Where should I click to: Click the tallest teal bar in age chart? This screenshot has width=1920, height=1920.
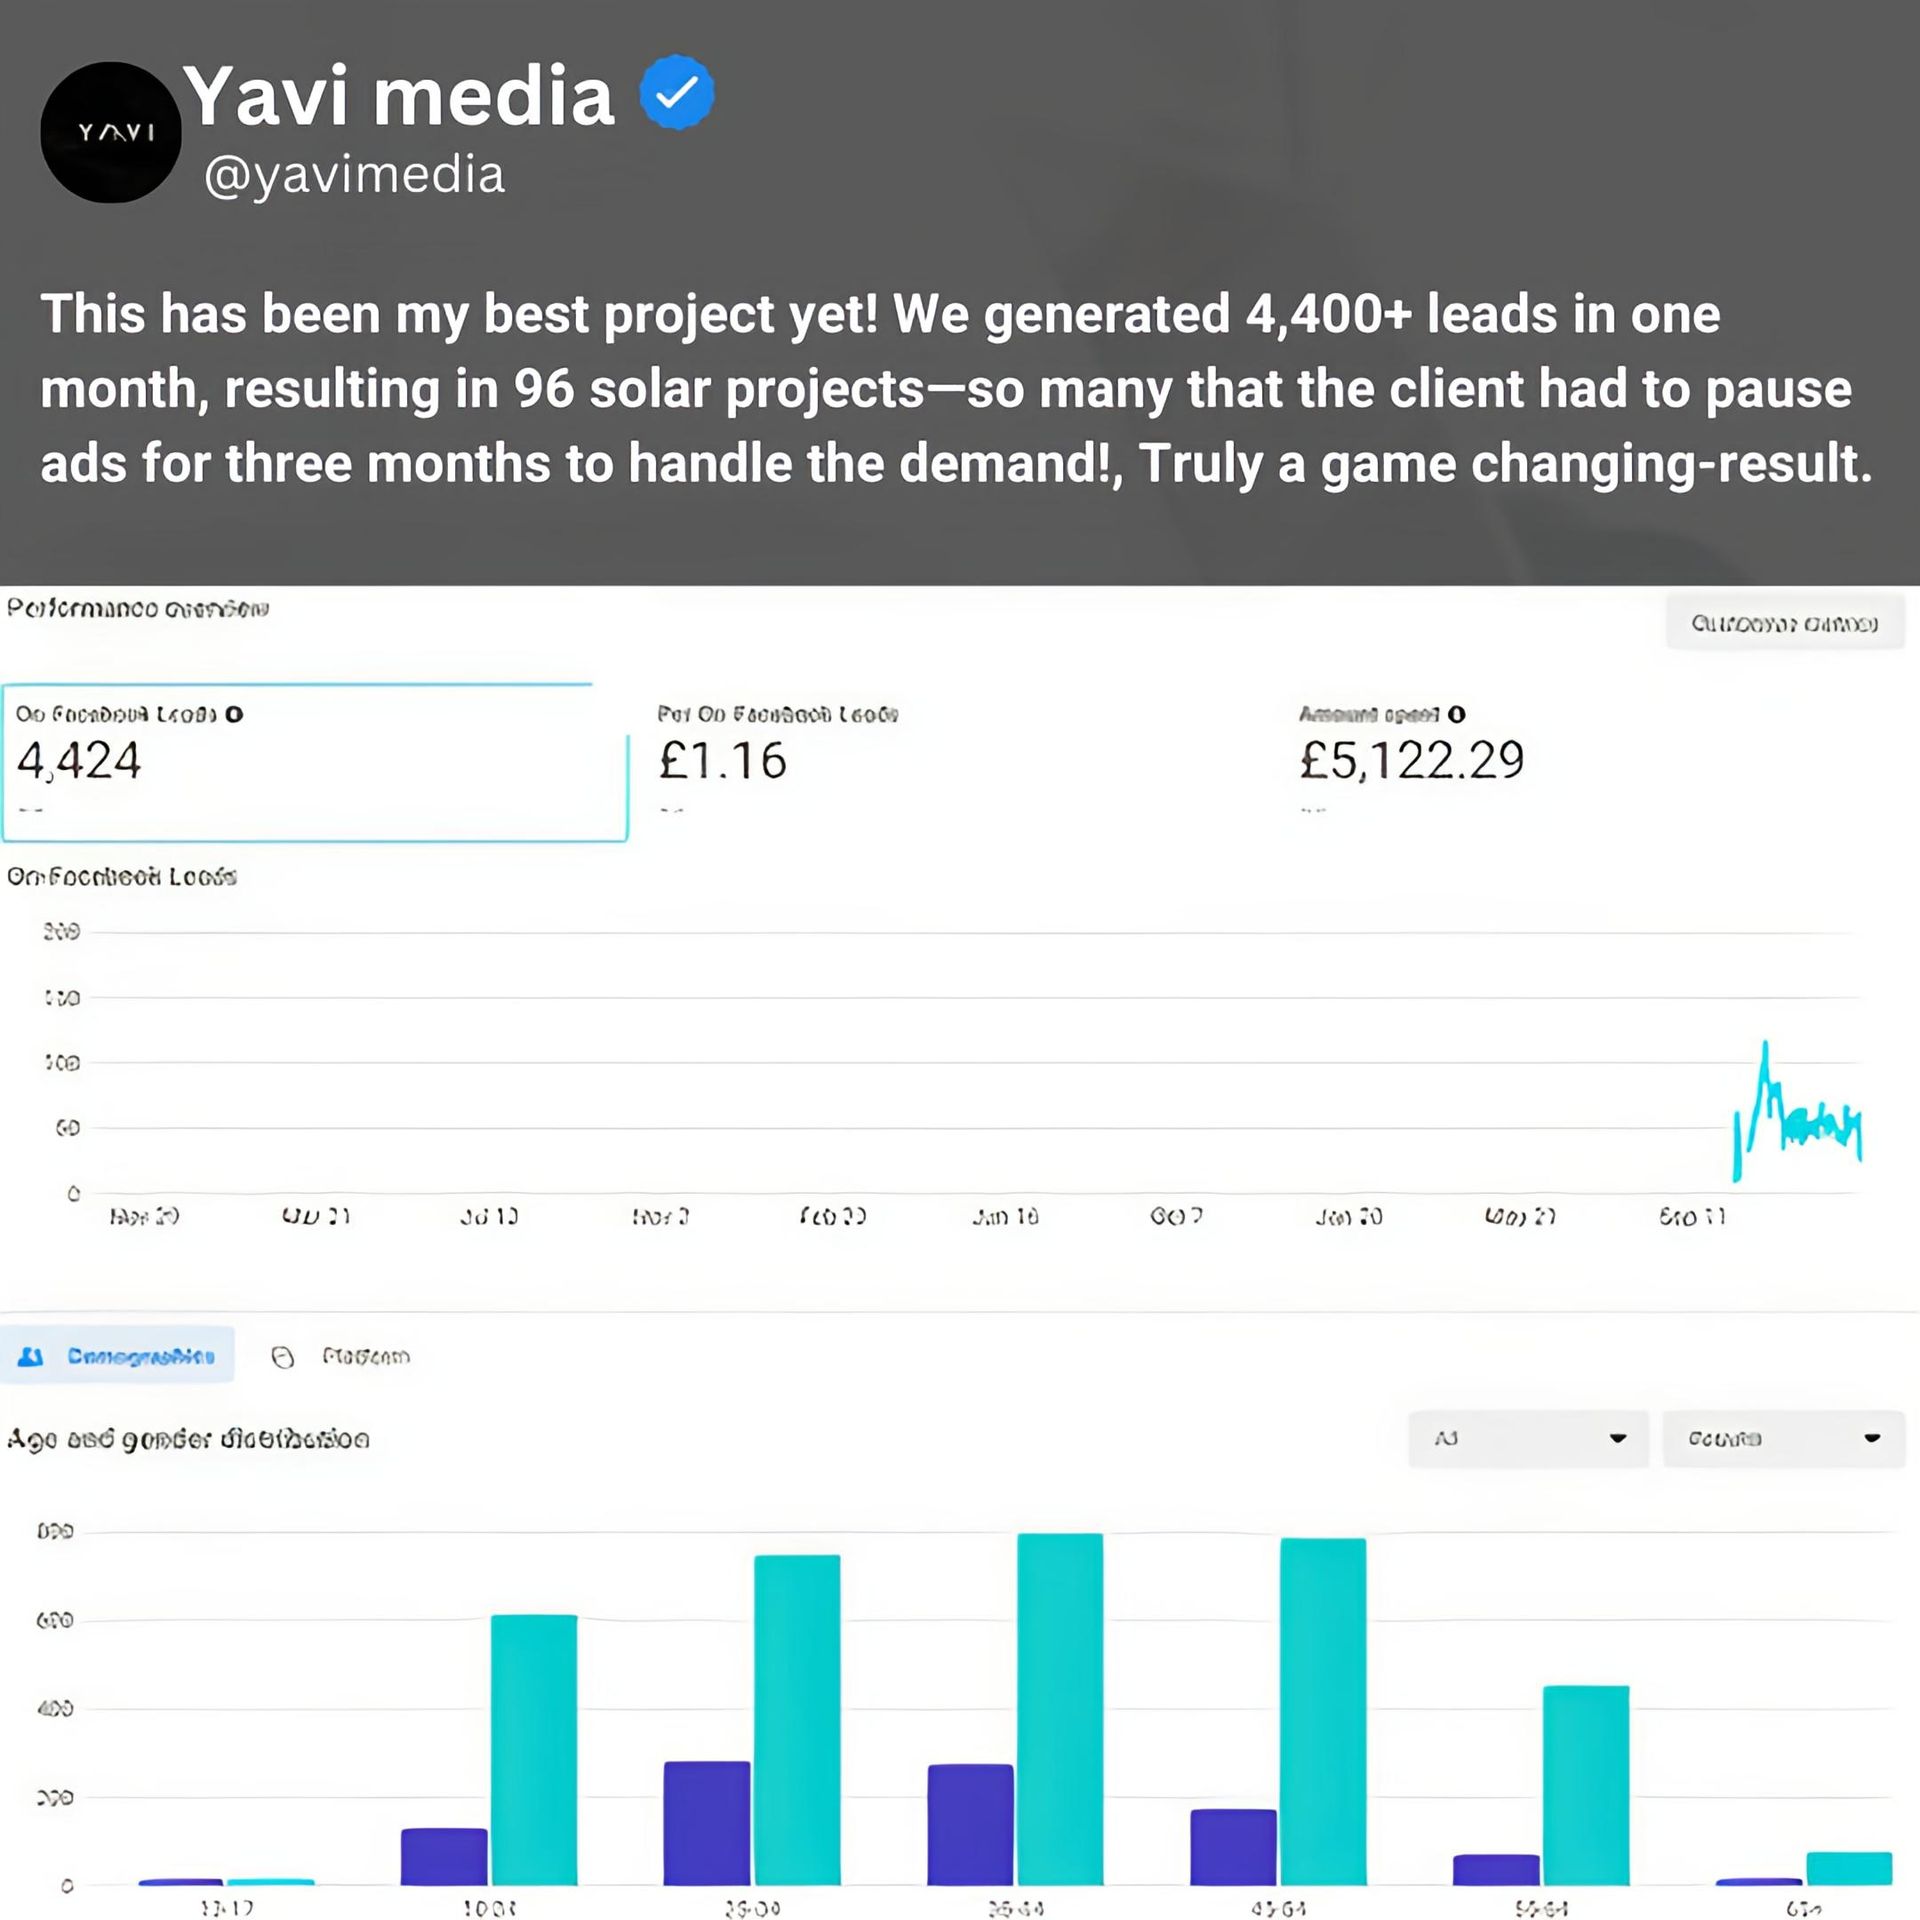pyautogui.click(x=1060, y=1709)
